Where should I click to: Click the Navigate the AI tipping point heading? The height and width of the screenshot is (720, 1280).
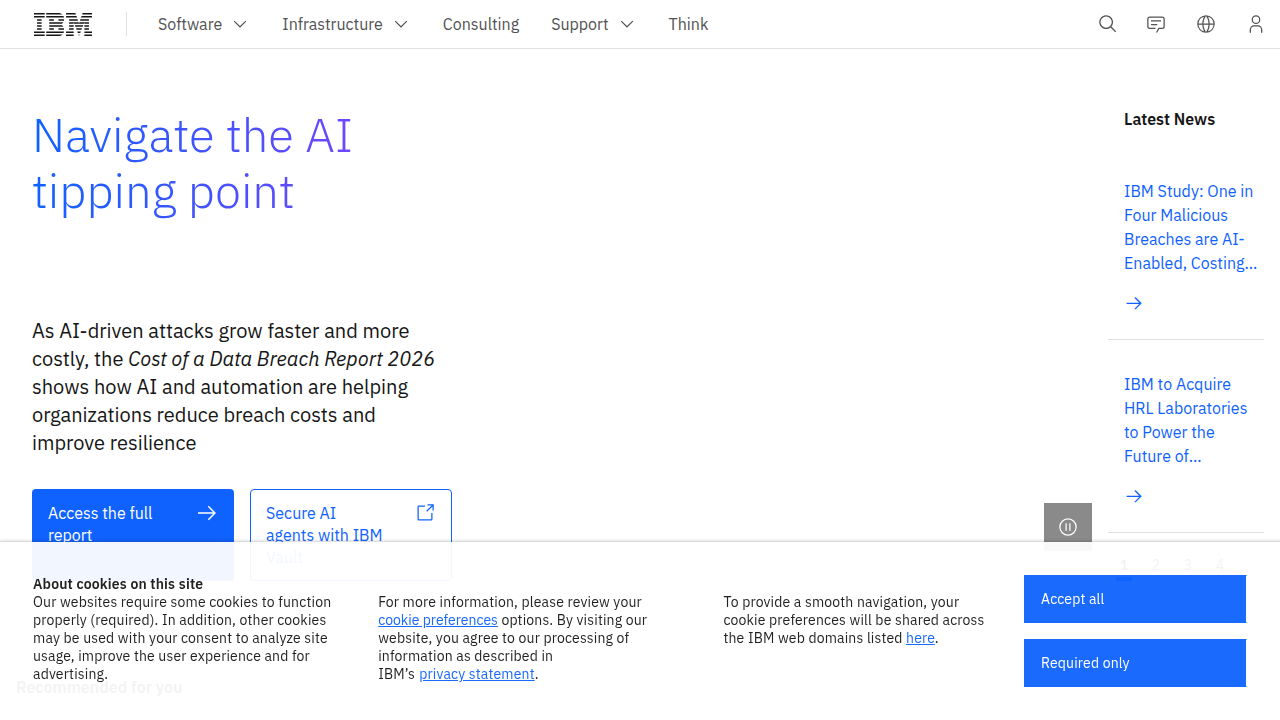pos(193,164)
